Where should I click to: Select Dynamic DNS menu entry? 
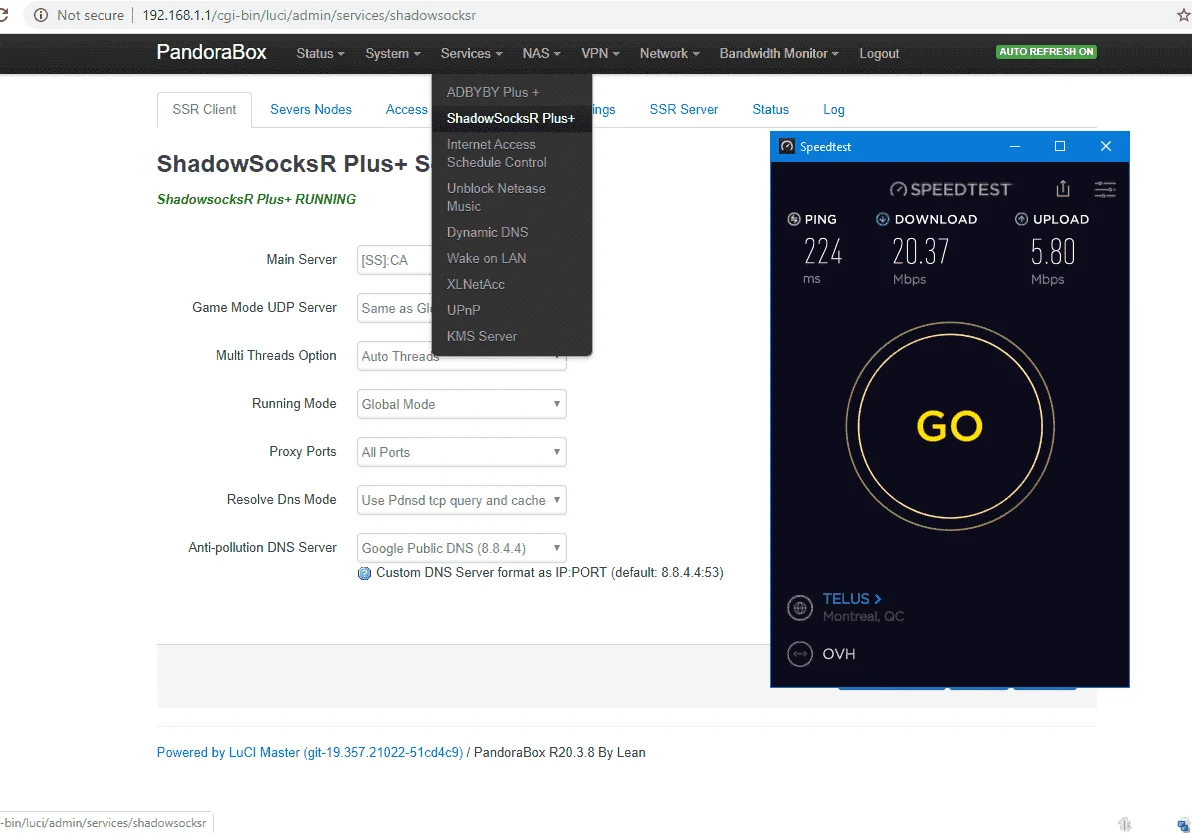click(x=512, y=232)
